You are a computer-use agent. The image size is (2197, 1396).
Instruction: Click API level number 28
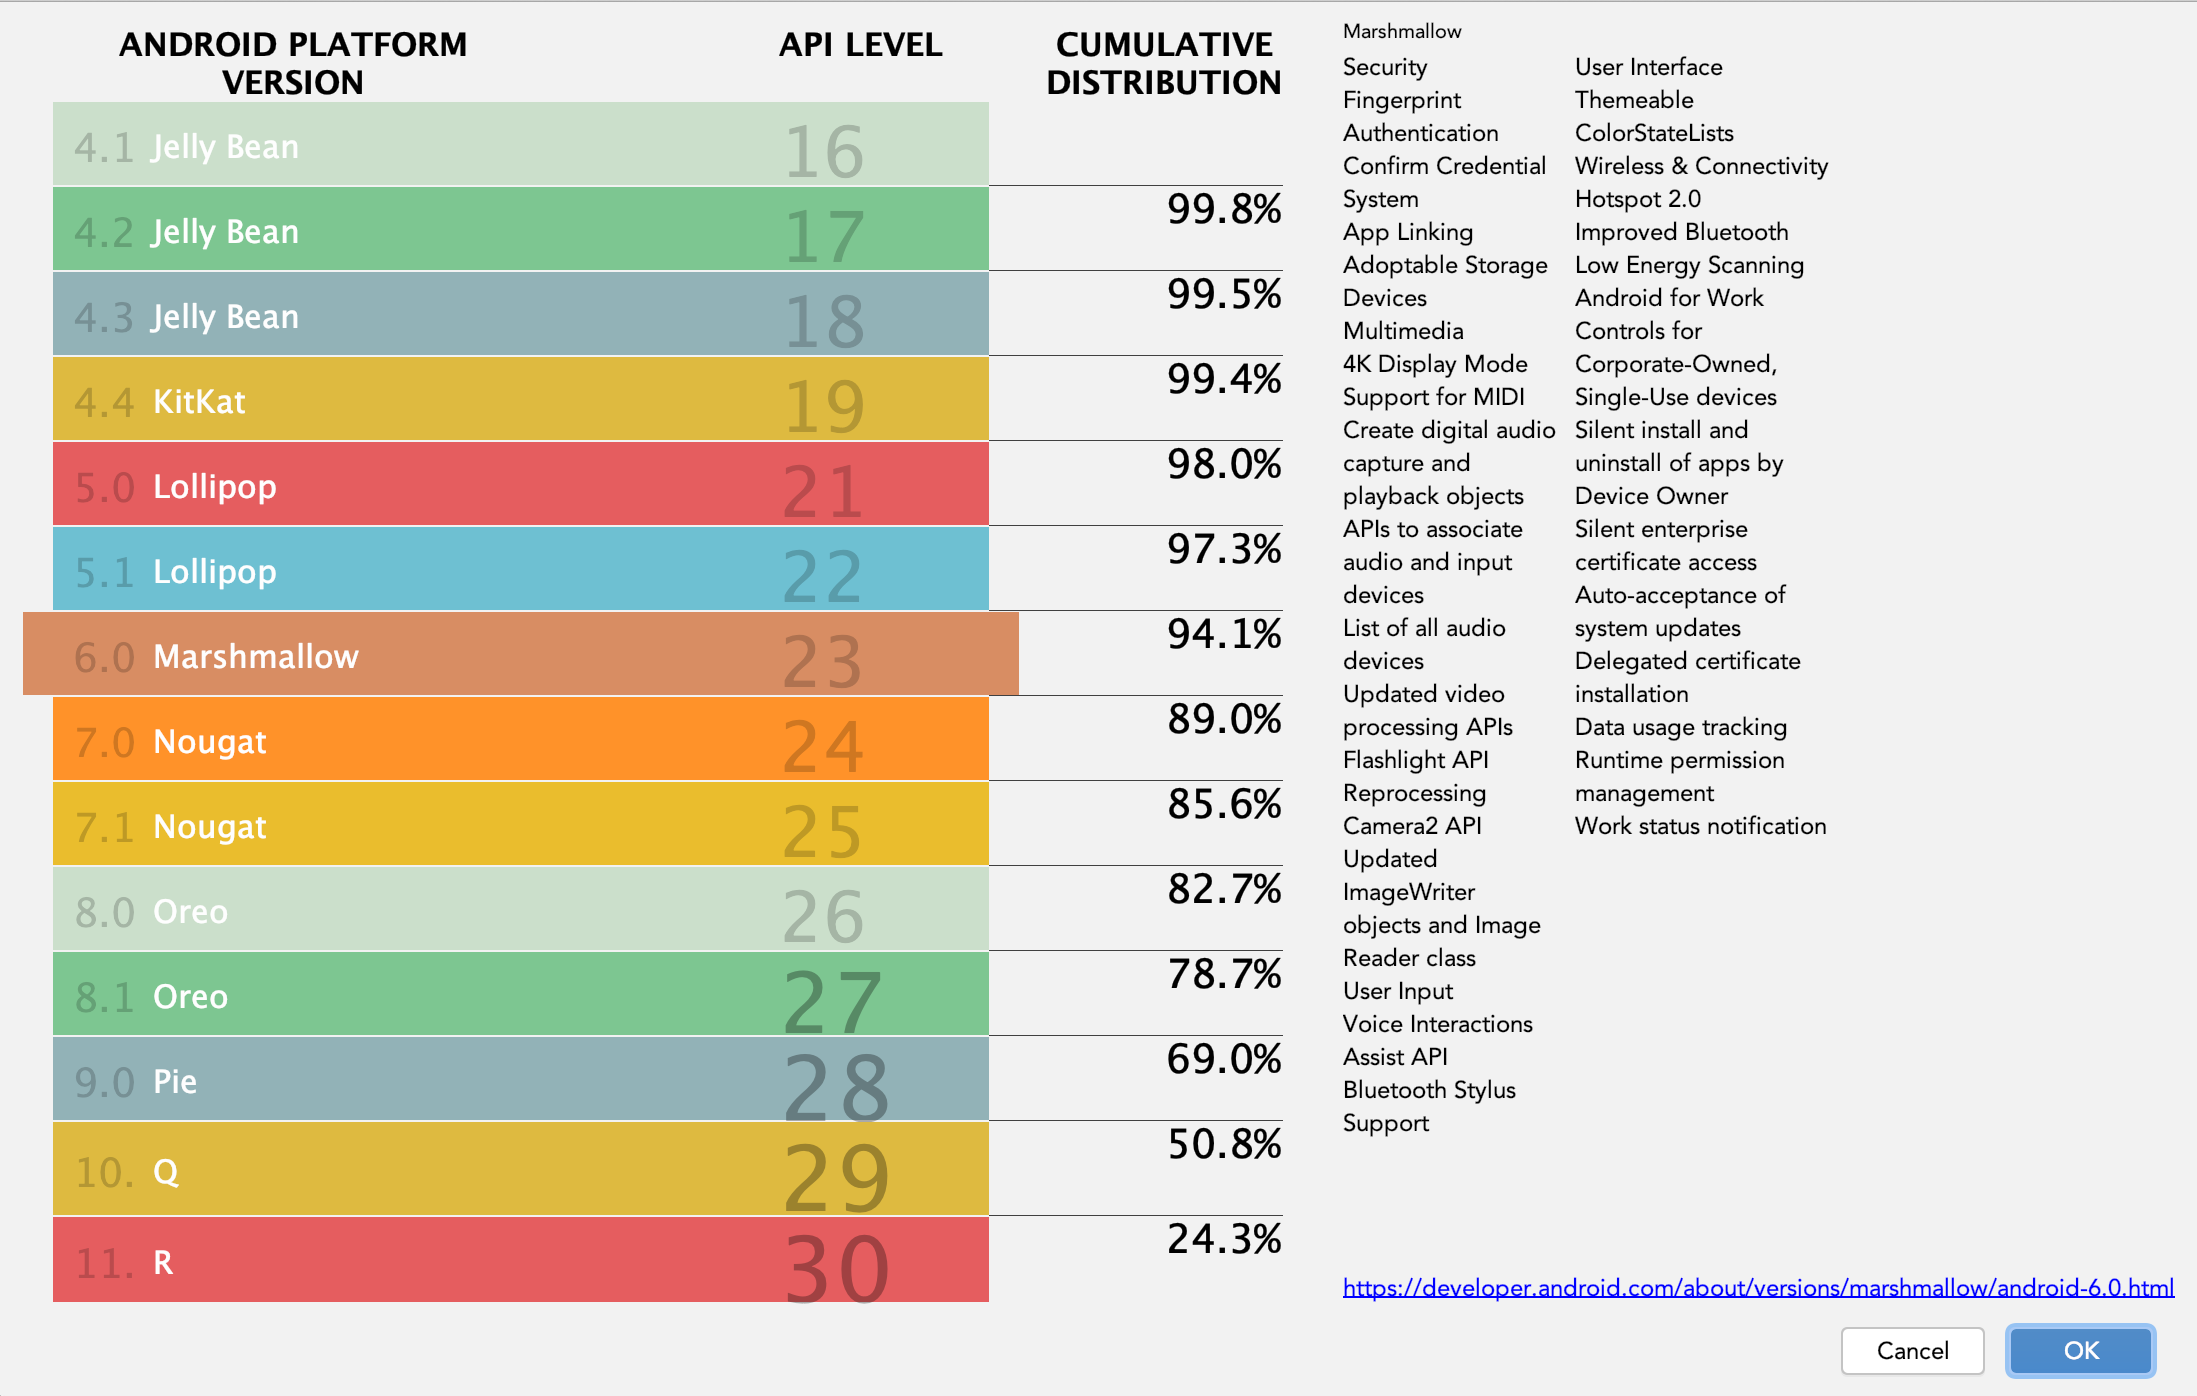(x=836, y=1087)
